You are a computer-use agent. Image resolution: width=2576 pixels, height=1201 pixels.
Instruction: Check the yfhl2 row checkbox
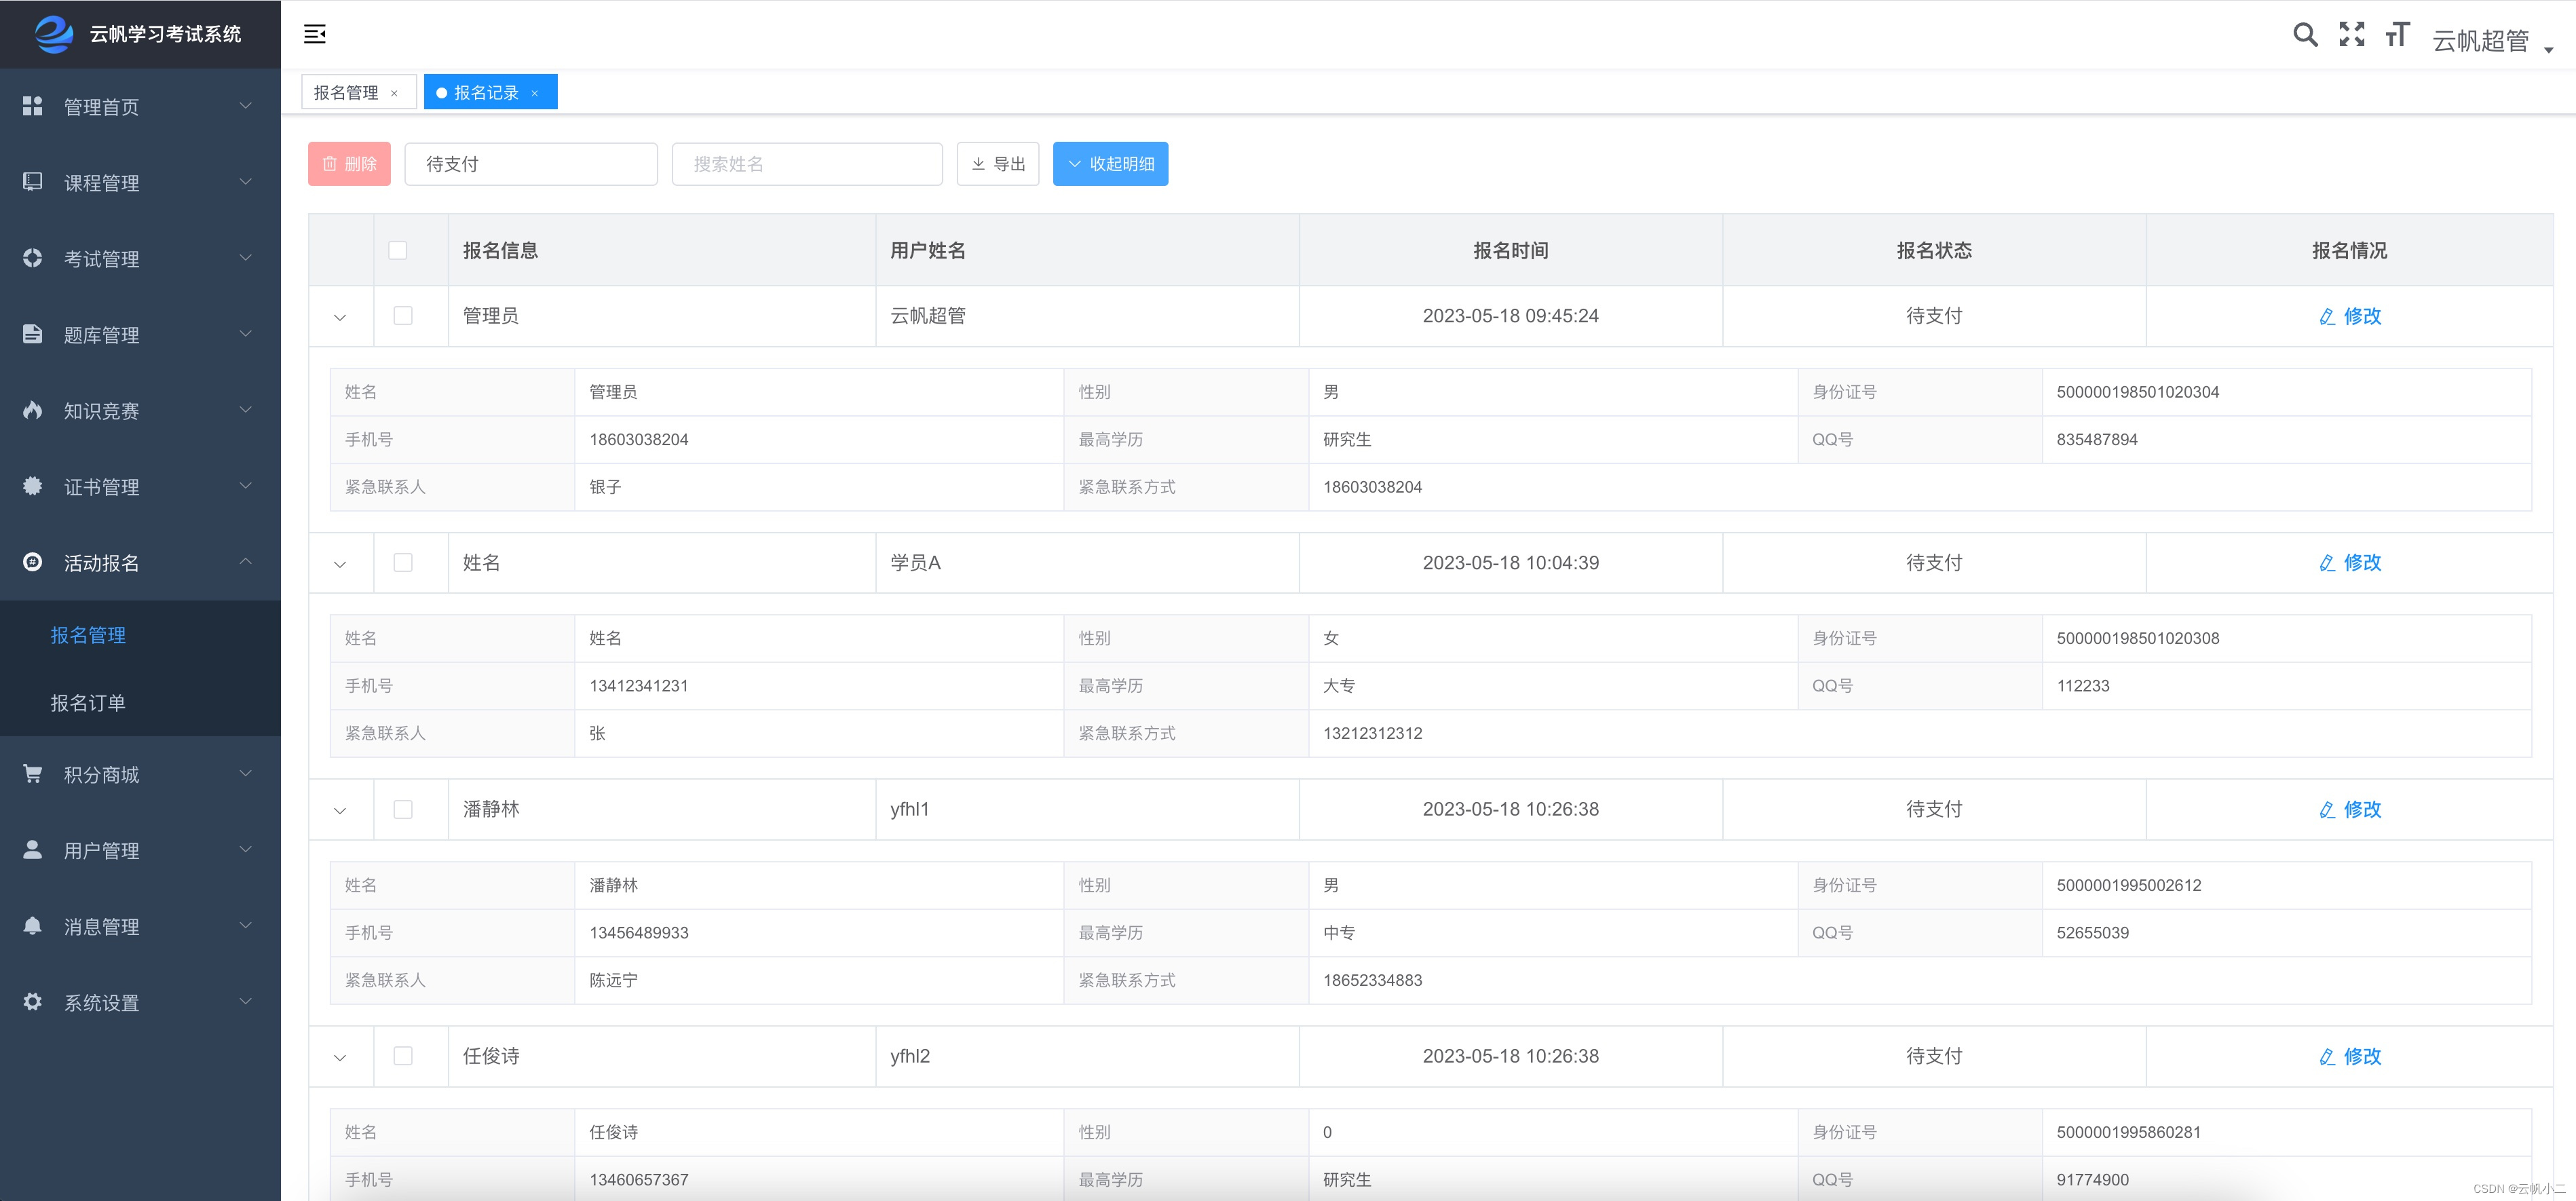click(403, 1056)
